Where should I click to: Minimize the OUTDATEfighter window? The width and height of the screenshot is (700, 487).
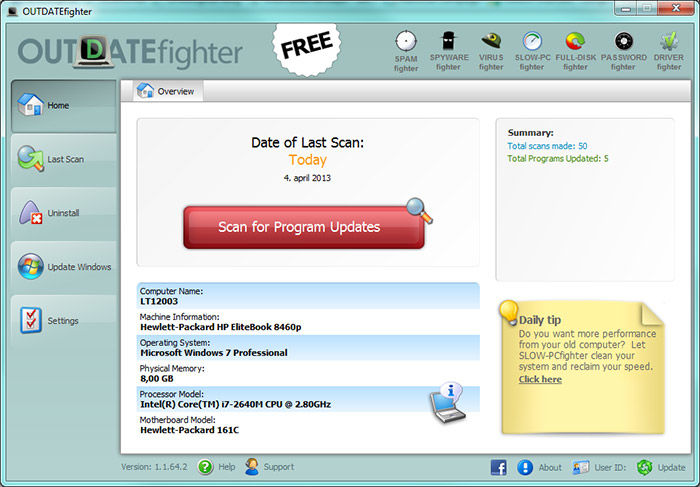click(x=625, y=8)
